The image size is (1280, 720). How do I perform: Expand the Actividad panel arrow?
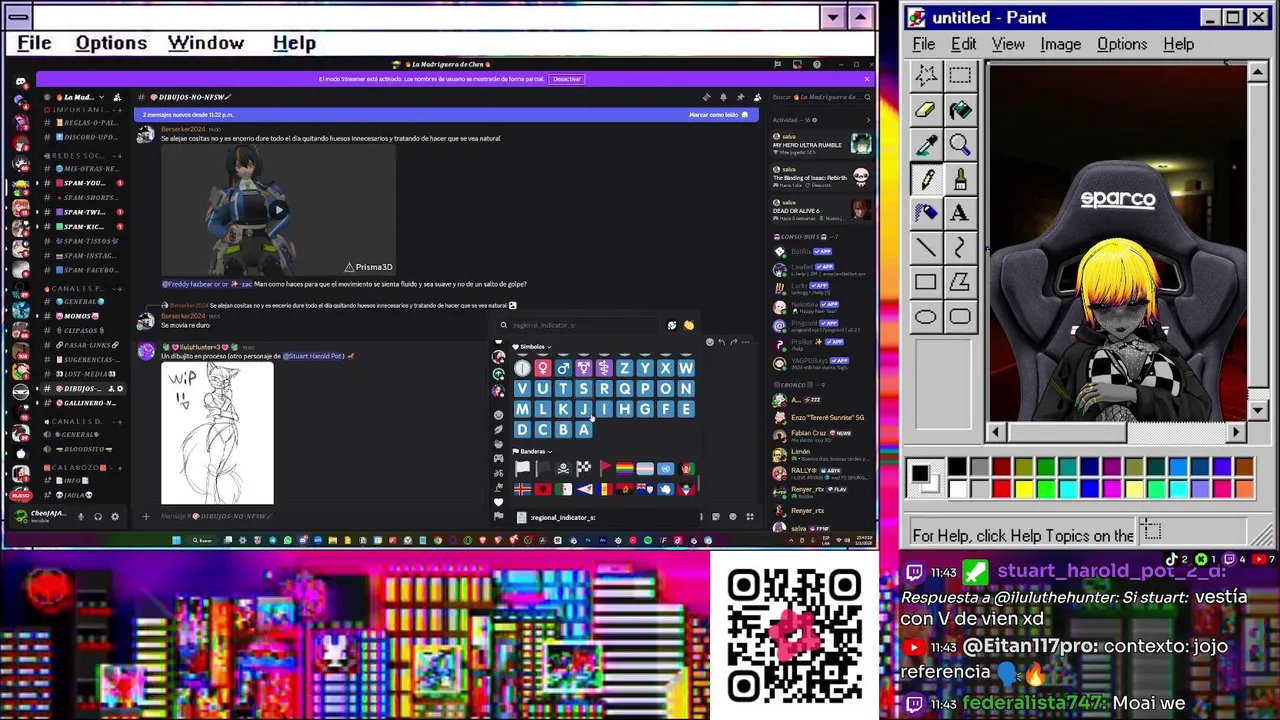[867, 119]
